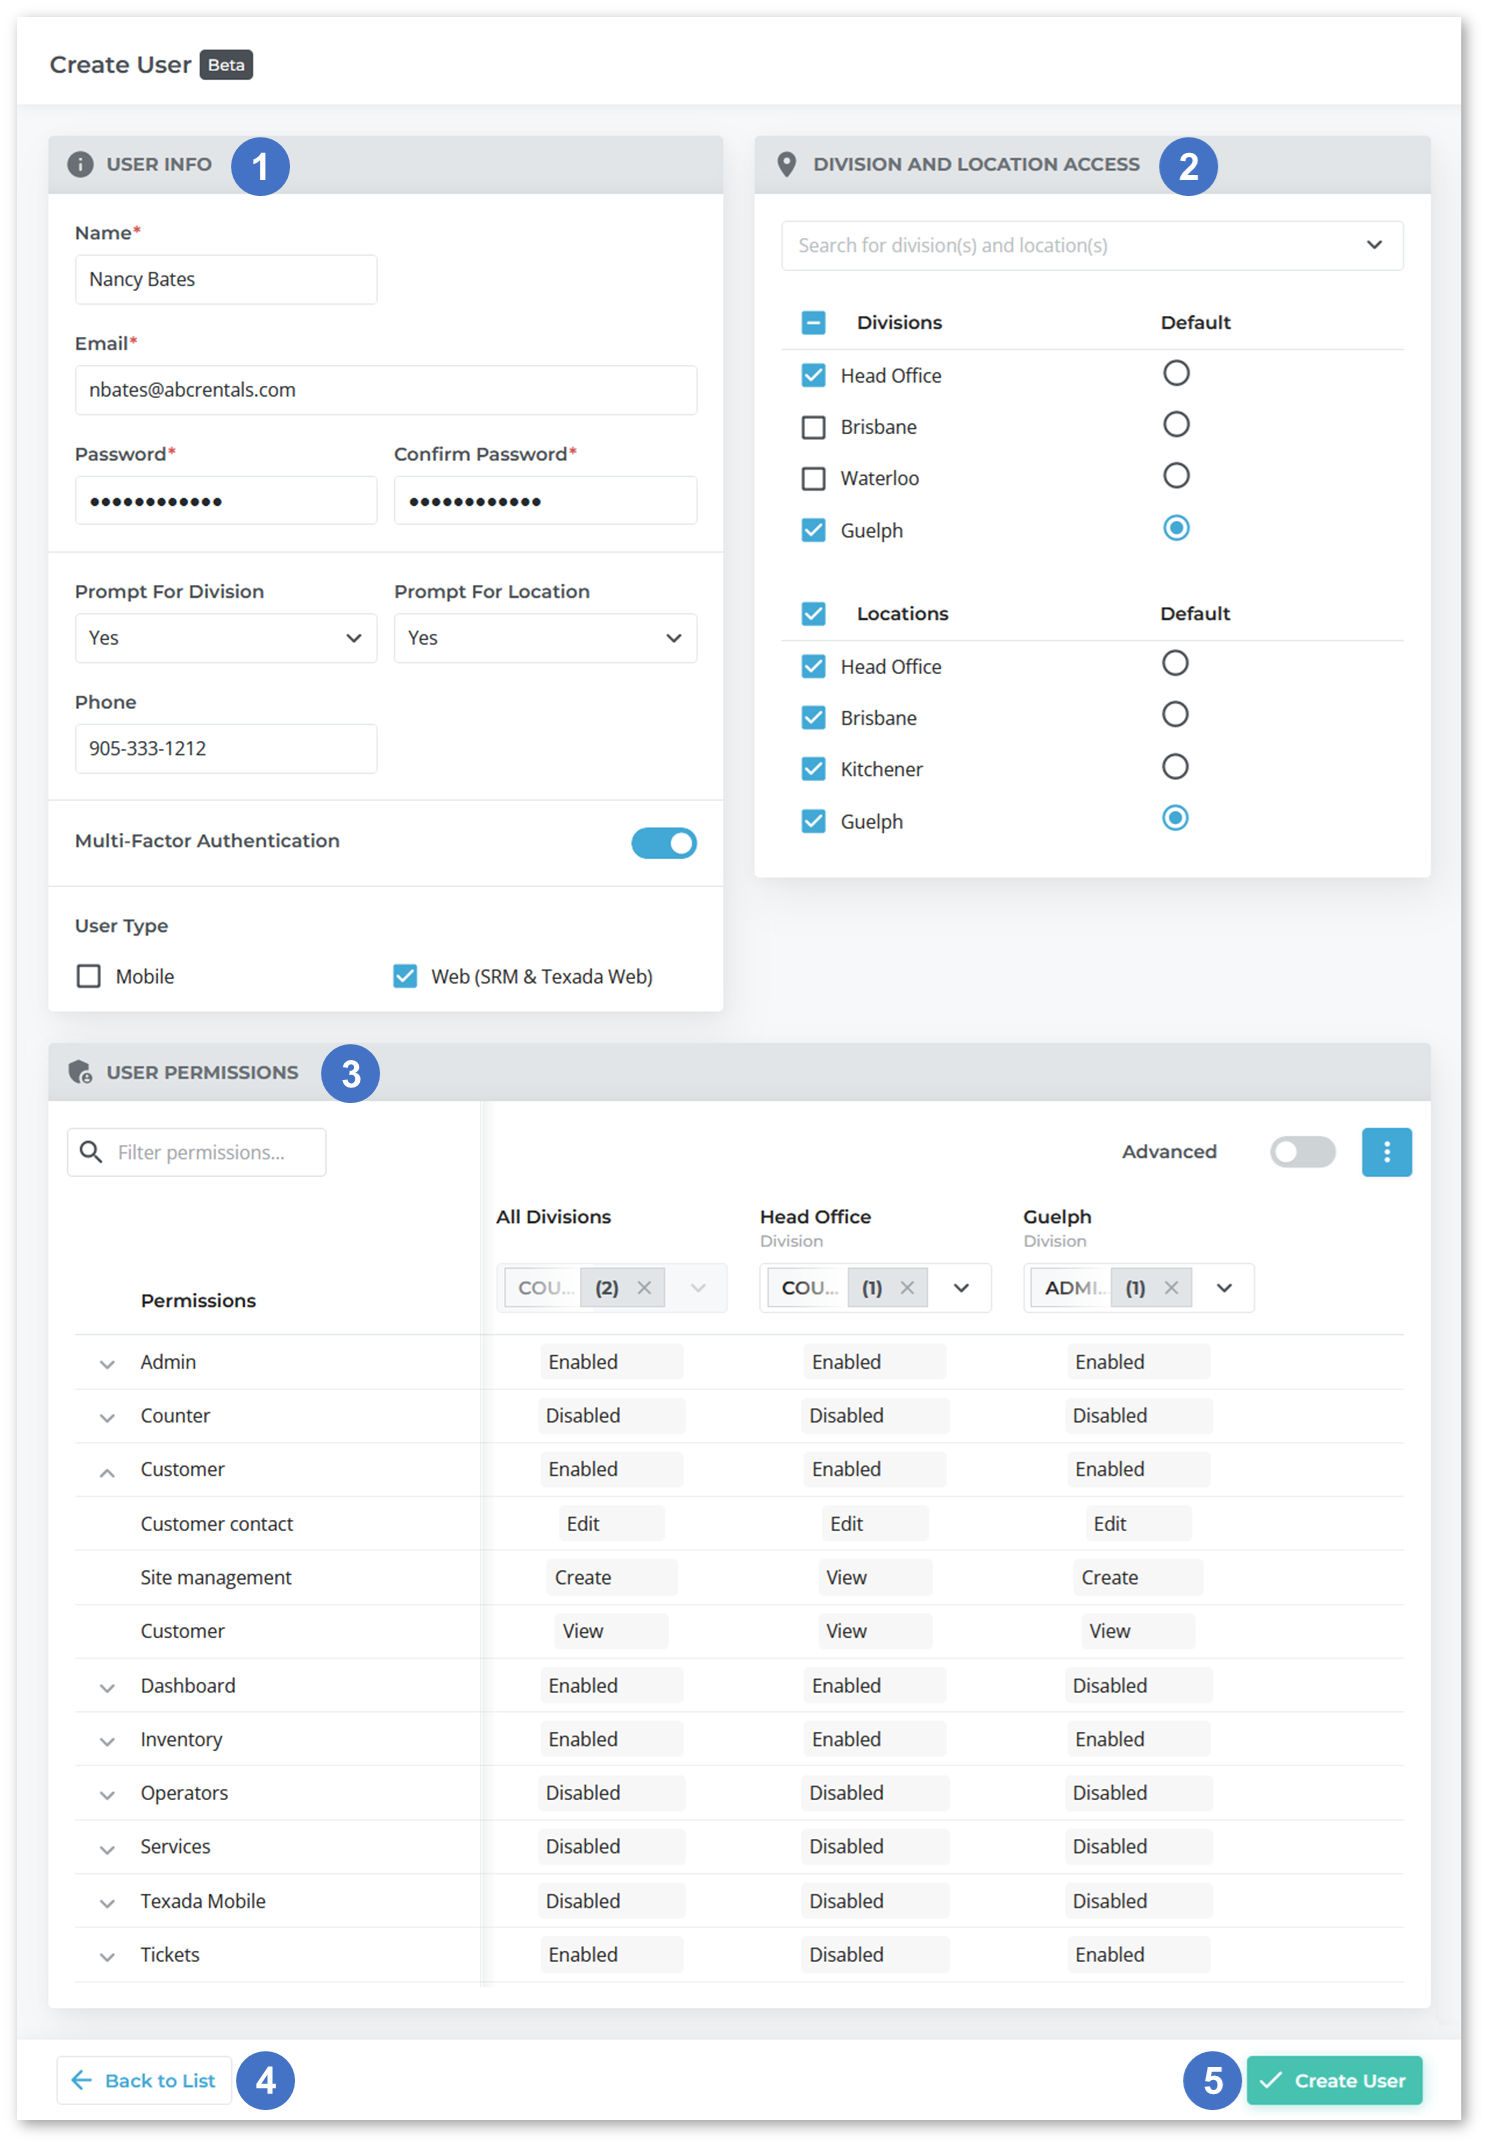Toggle the Advanced permissions switch
This screenshot has width=1487, height=2146.
[x=1302, y=1152]
